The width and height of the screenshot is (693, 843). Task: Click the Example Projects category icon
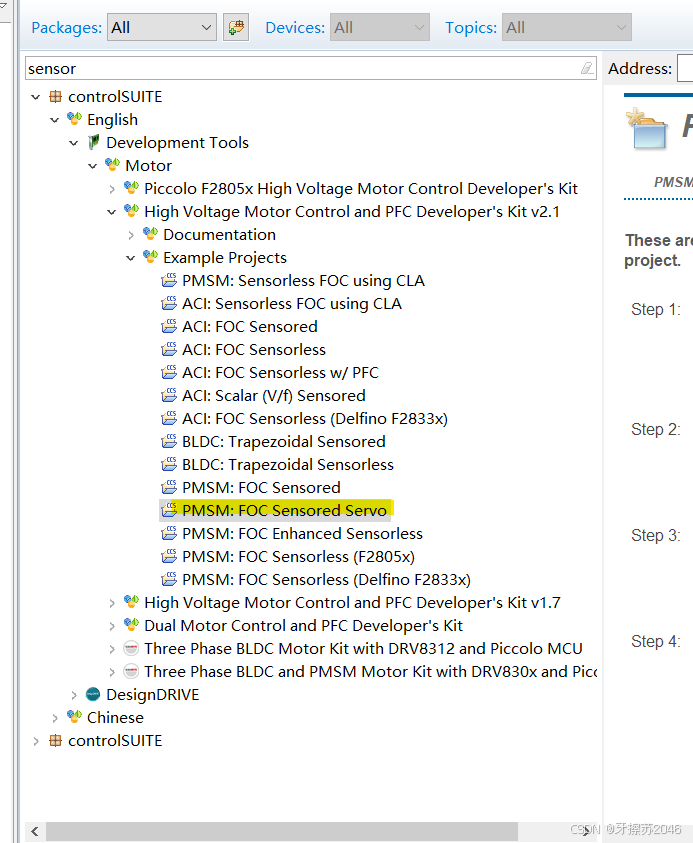coord(151,256)
